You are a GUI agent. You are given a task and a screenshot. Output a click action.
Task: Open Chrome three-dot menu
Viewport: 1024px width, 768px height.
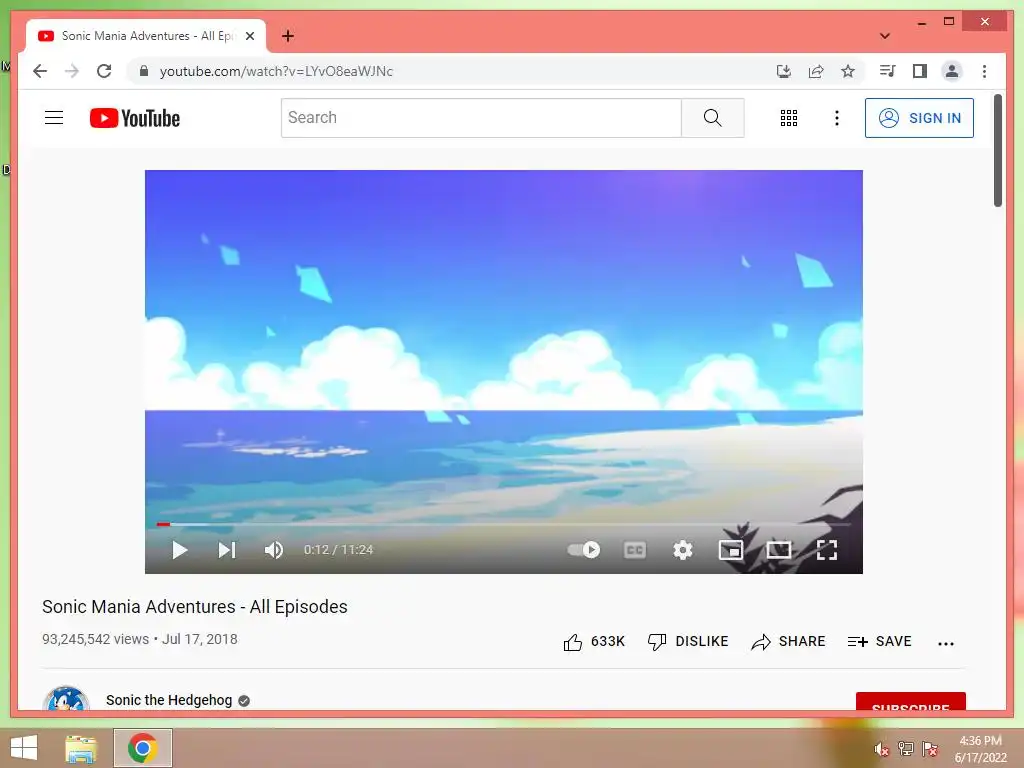click(984, 71)
